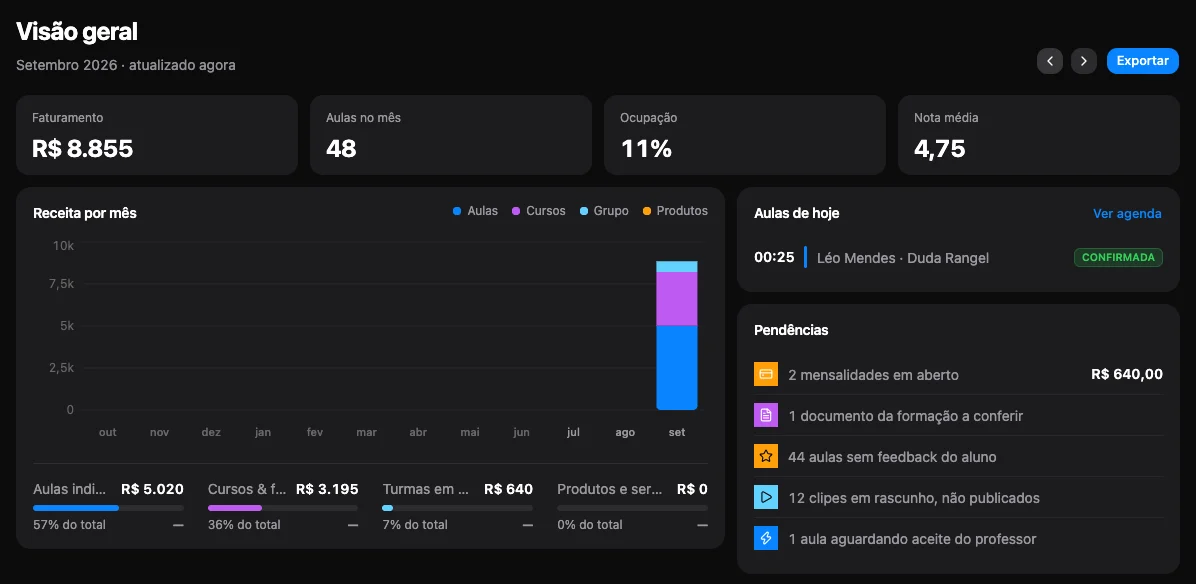
Task: Toggle the Produtos series in chart legend
Action: click(675, 211)
